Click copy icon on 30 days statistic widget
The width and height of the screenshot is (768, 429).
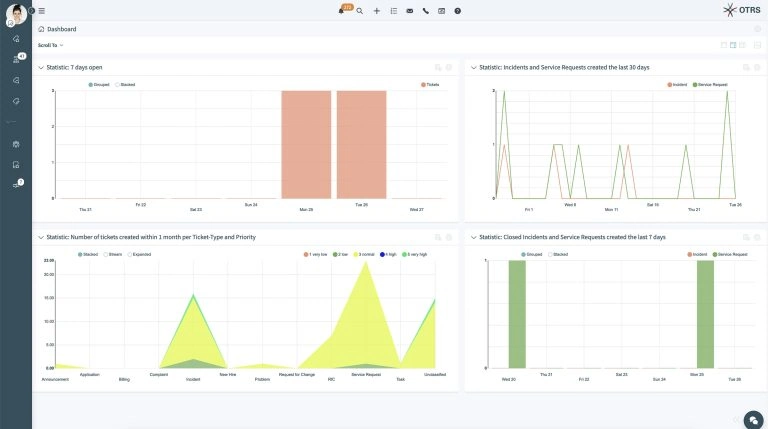tap(746, 68)
